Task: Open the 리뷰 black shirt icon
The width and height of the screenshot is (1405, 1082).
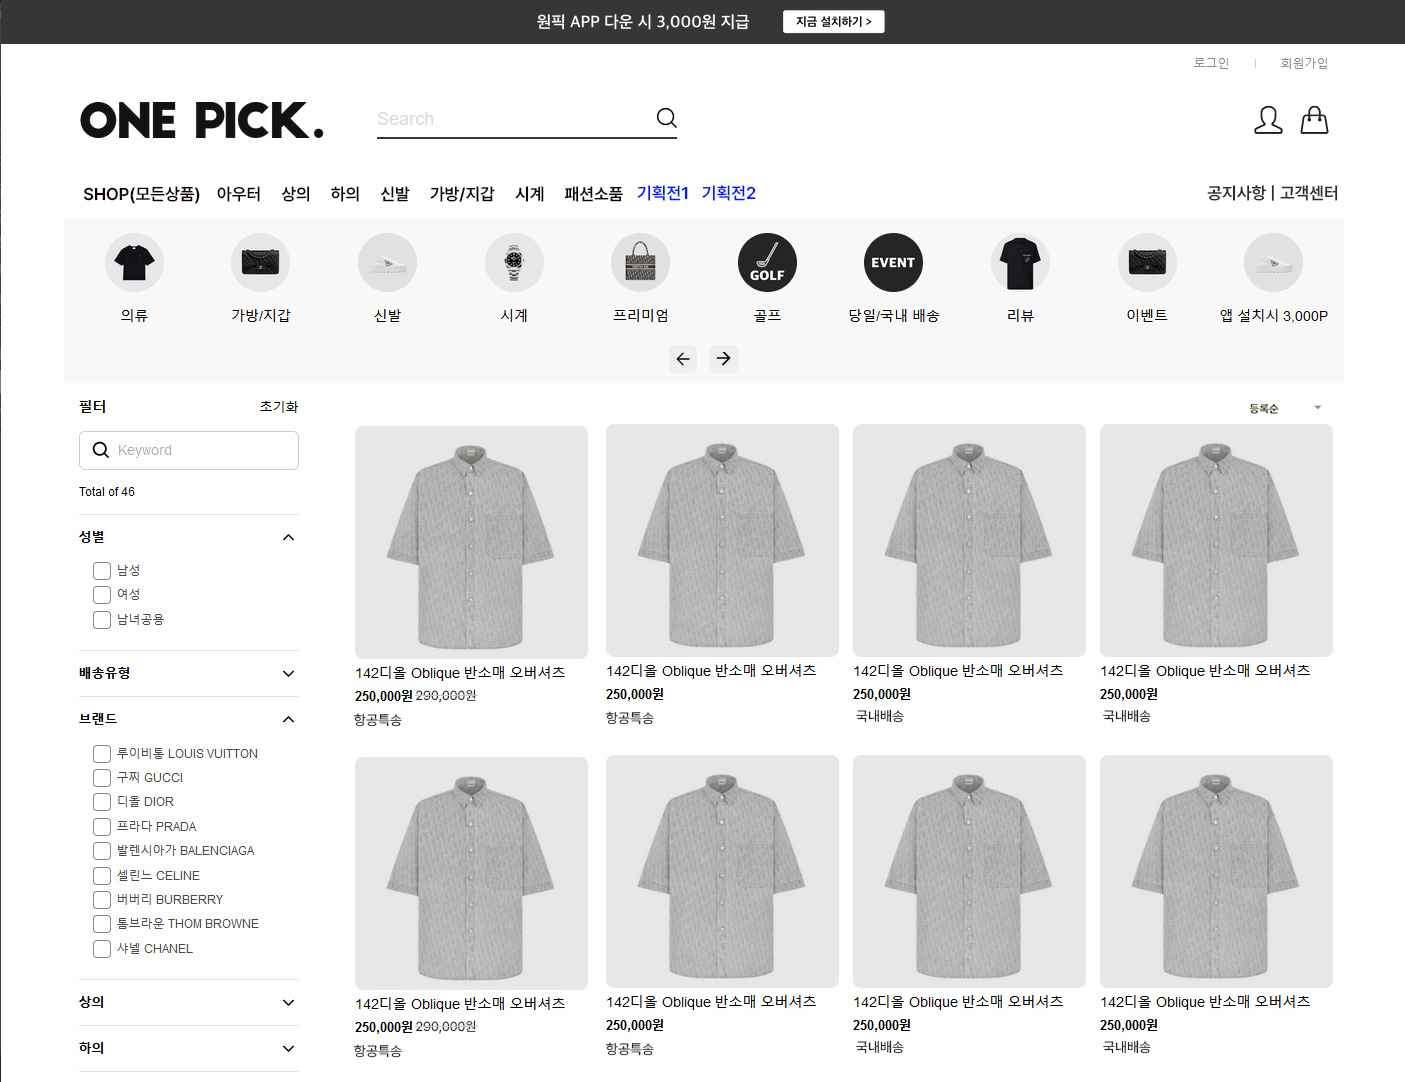Action: [x=1020, y=263]
